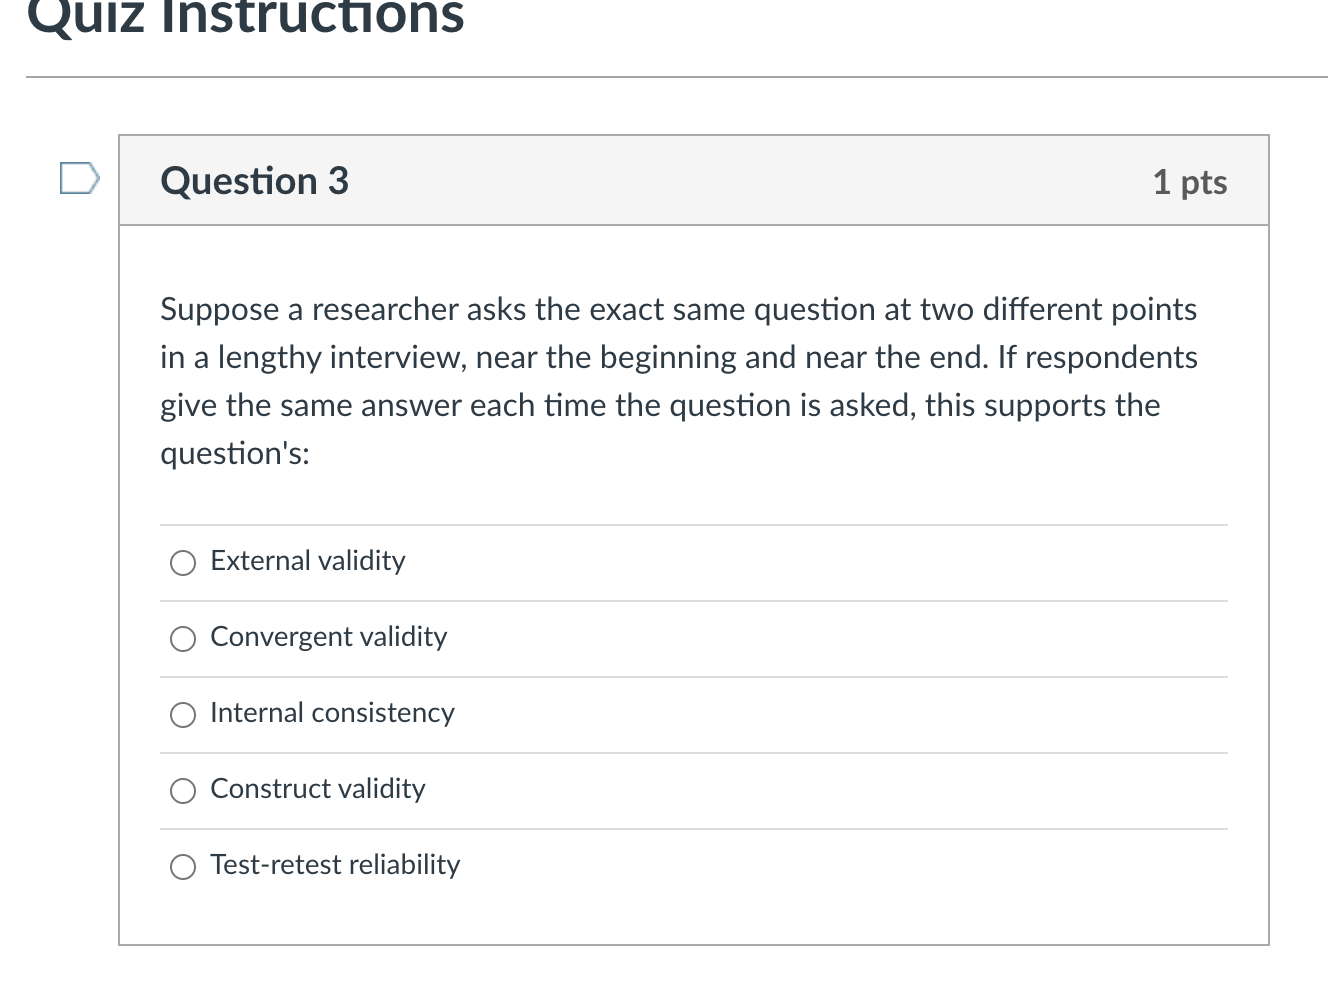
Task: Click the "Construct validity" answer label
Action: pyautogui.click(x=318, y=789)
